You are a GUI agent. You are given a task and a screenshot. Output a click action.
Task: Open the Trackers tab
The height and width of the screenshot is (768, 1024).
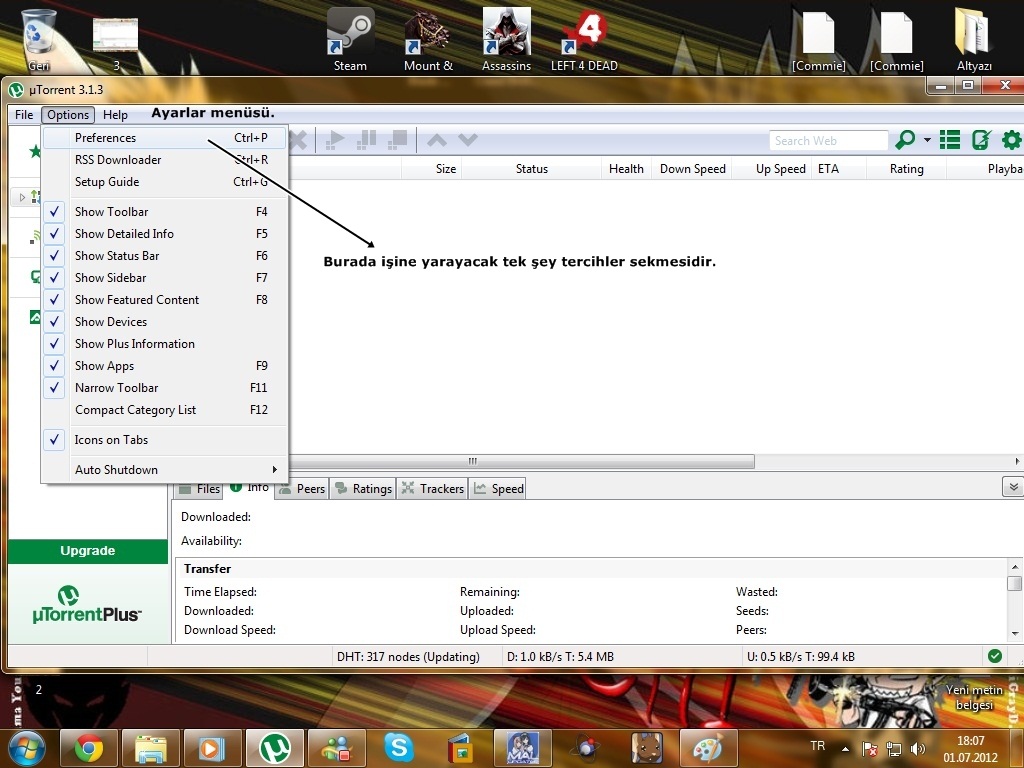coord(432,489)
